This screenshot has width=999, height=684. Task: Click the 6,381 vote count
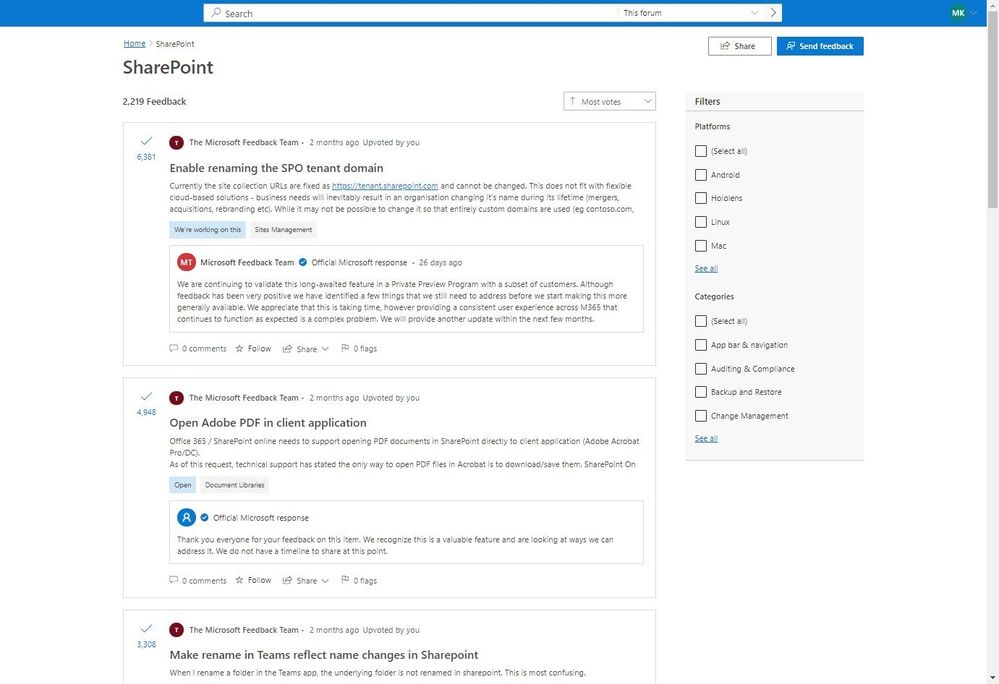coord(146,157)
